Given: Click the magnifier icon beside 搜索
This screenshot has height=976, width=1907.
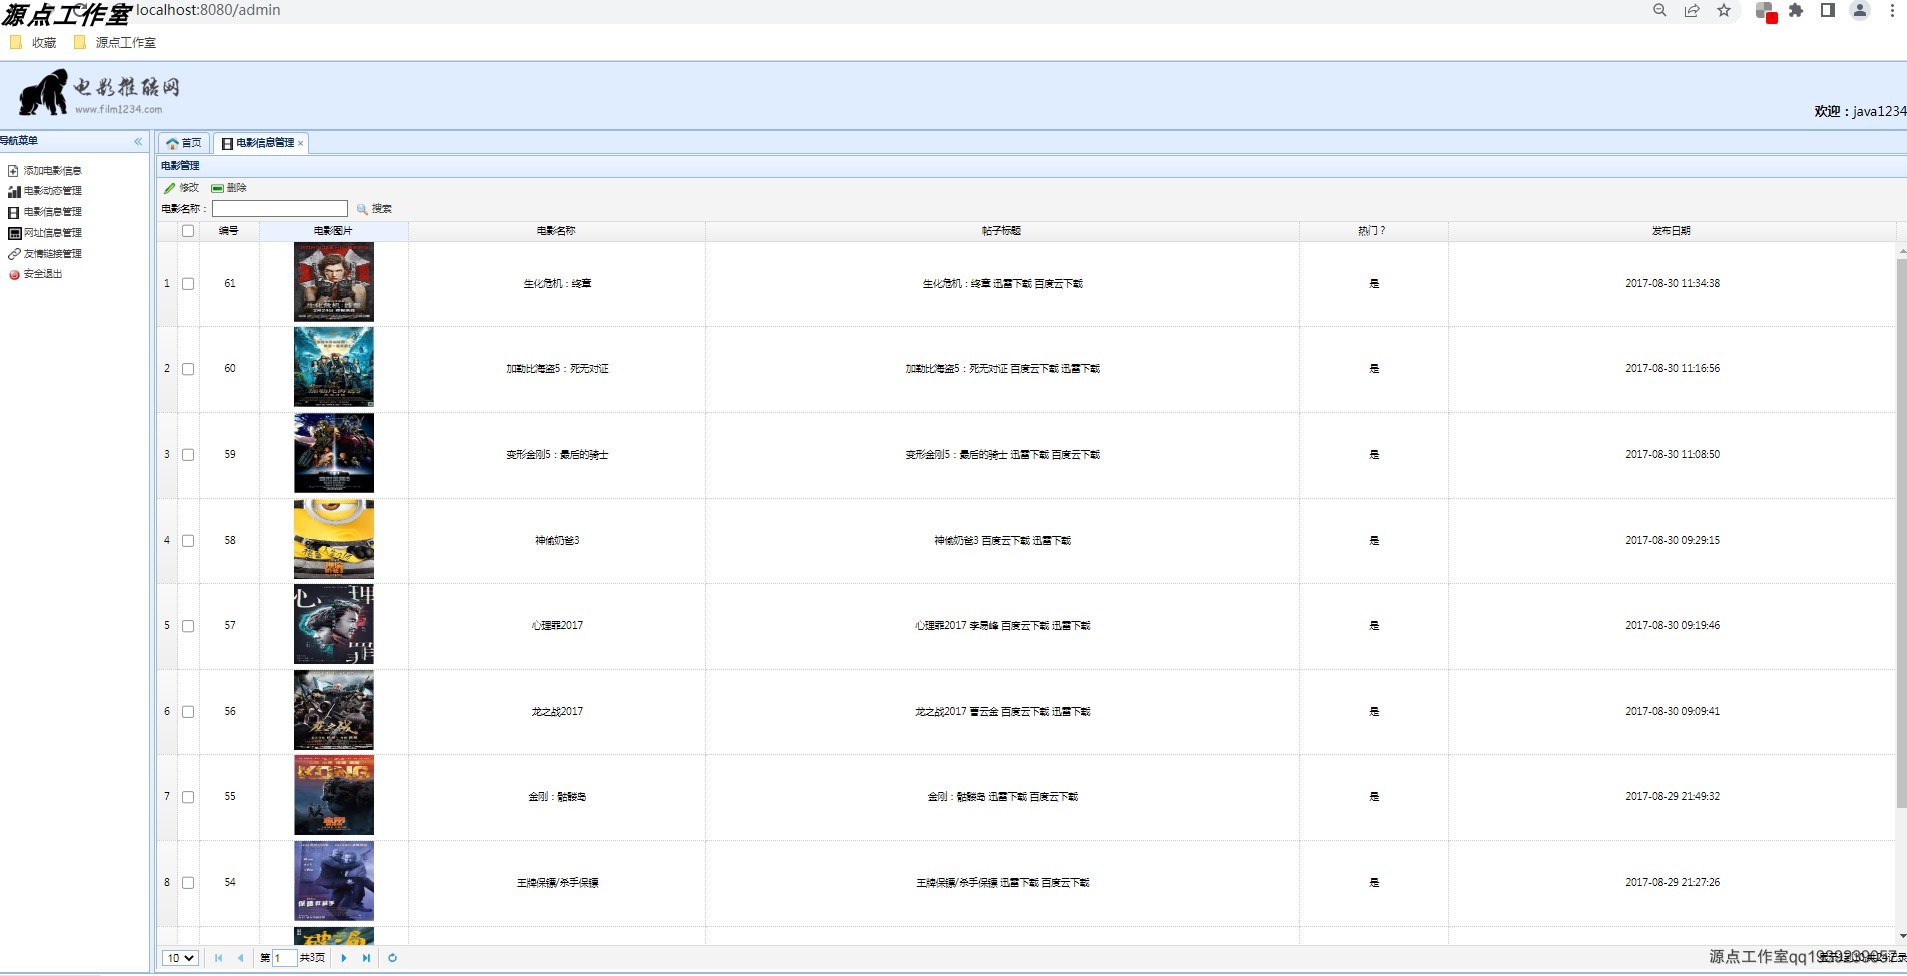Looking at the screenshot, I should pos(364,208).
